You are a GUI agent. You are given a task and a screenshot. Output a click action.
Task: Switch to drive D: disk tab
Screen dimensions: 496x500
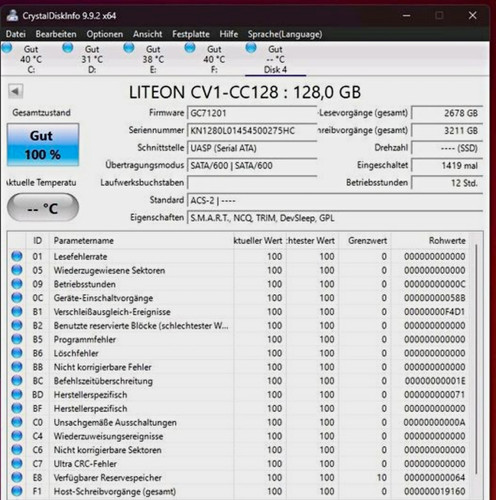[x=92, y=59]
